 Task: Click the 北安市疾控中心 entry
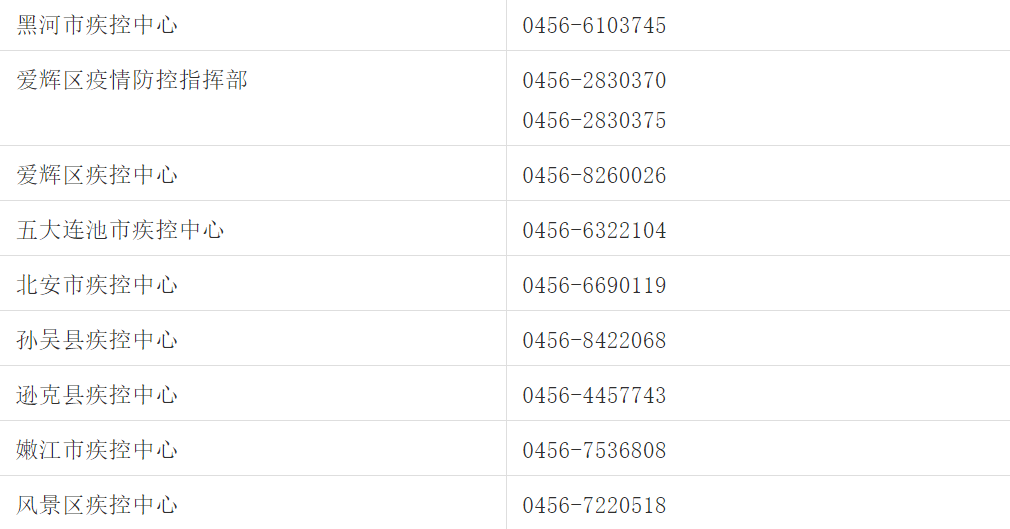click(97, 285)
